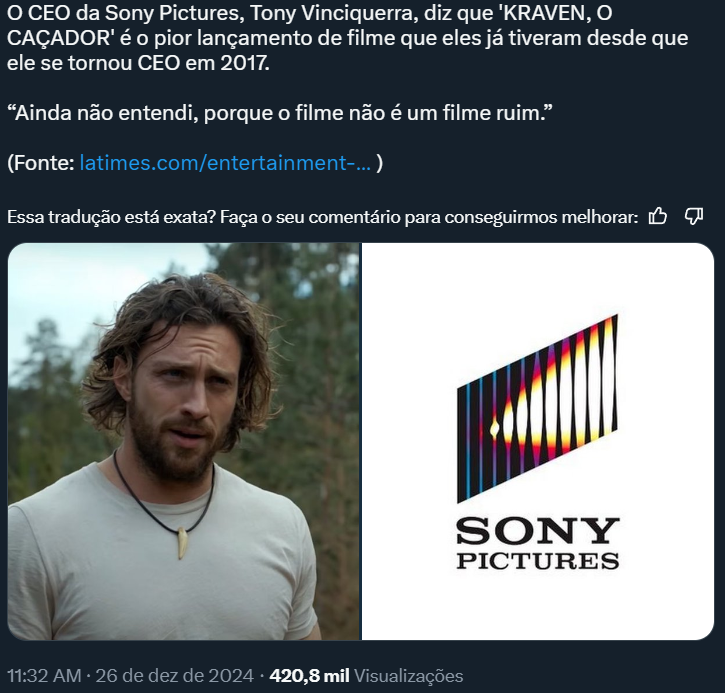This screenshot has height=693, width=725.
Task: Click the PICTURES word under SONY
Action: [x=537, y=561]
